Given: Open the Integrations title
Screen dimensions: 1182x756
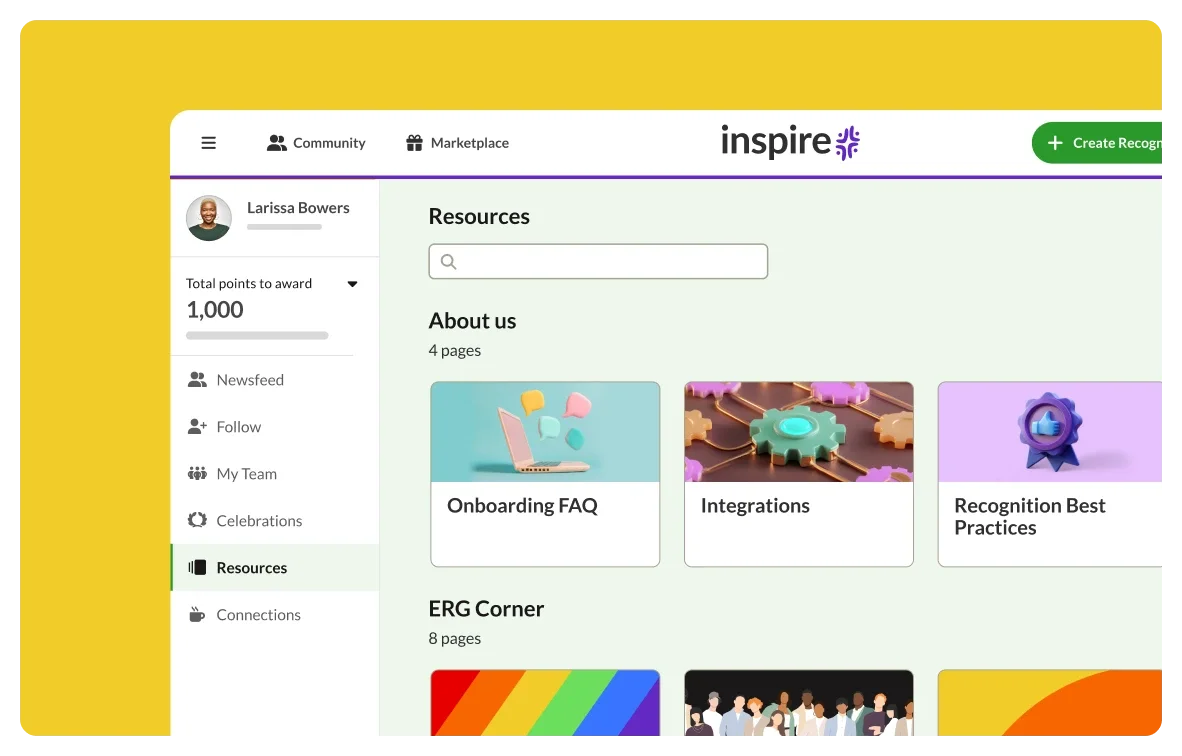Looking at the screenshot, I should coord(755,505).
